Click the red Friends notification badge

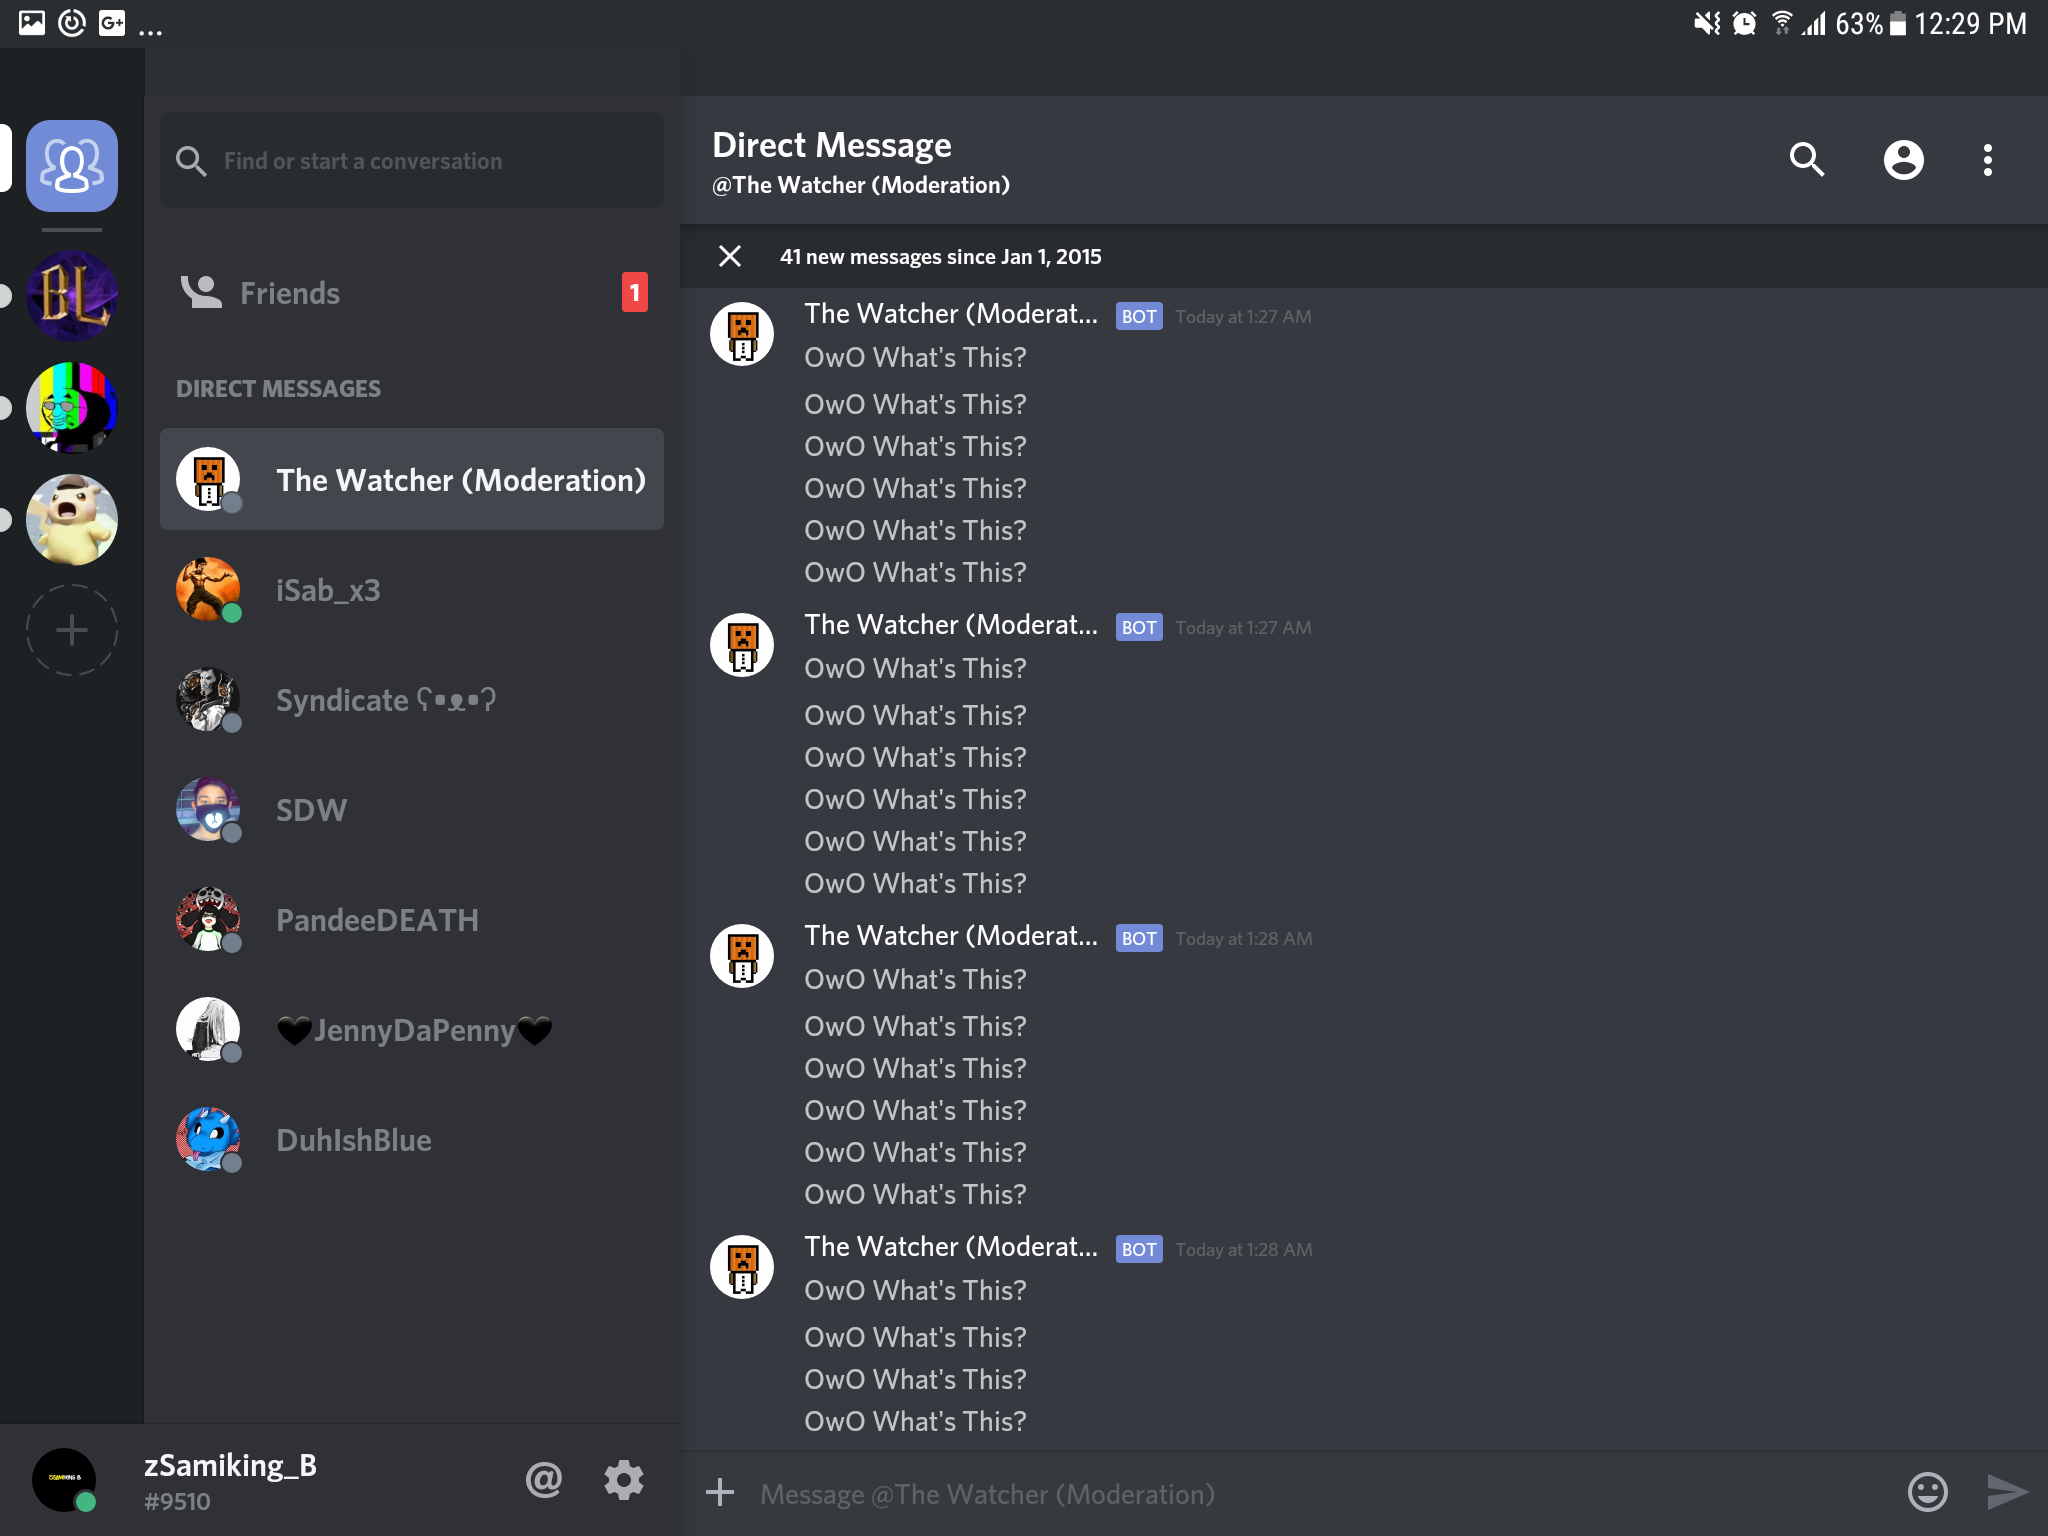635,292
